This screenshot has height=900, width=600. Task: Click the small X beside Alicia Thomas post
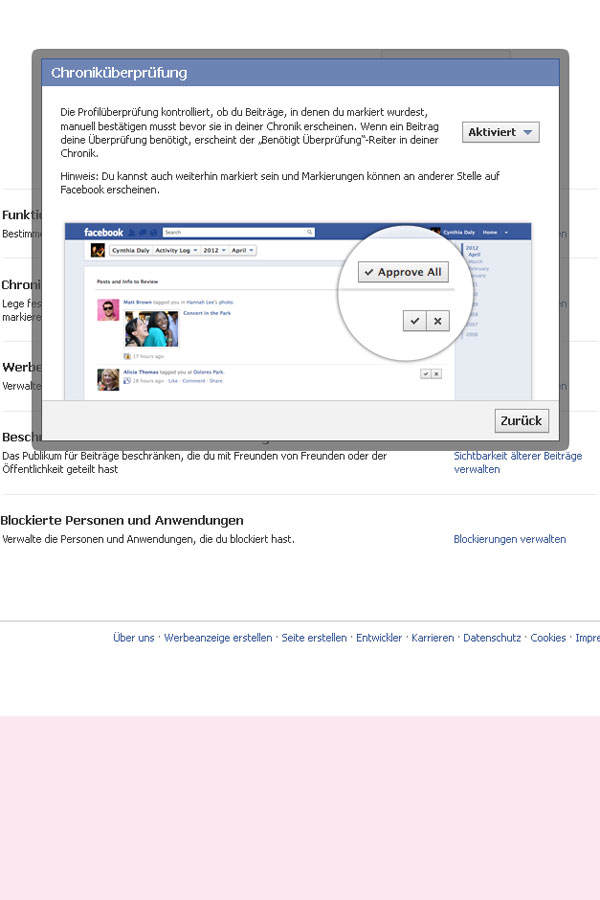point(436,374)
